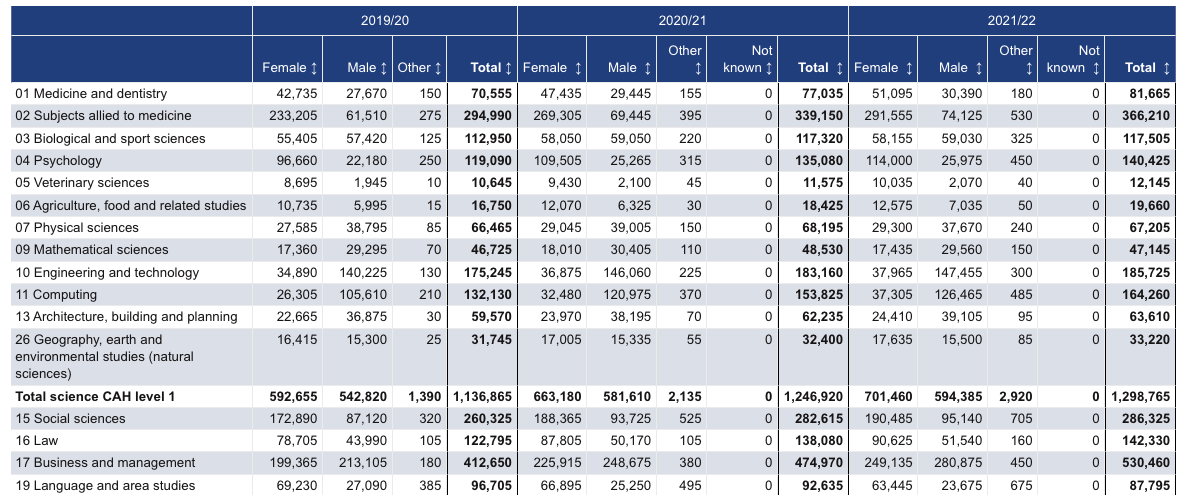
Task: Sort by 2021/22 Male column arrow icon
Action: tap(979, 68)
